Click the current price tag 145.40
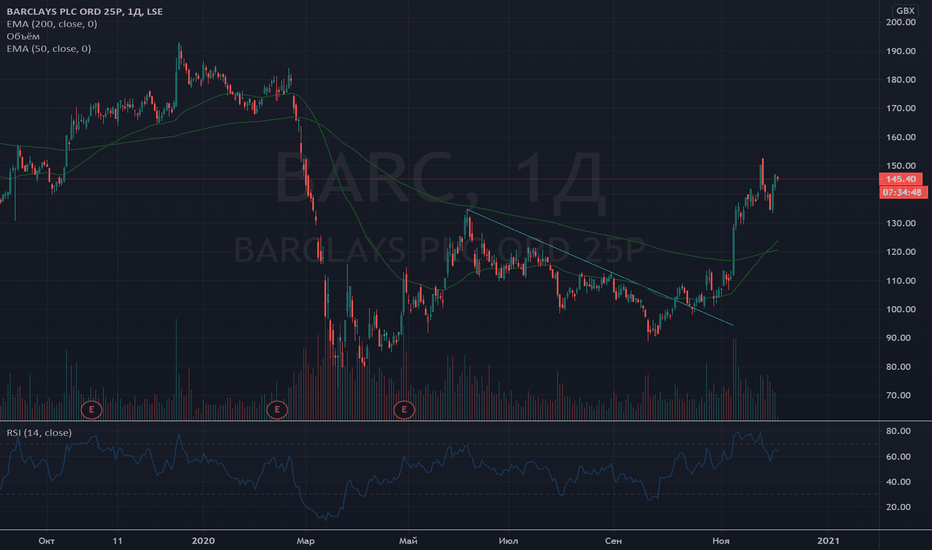Image resolution: width=932 pixels, height=550 pixels. point(900,179)
